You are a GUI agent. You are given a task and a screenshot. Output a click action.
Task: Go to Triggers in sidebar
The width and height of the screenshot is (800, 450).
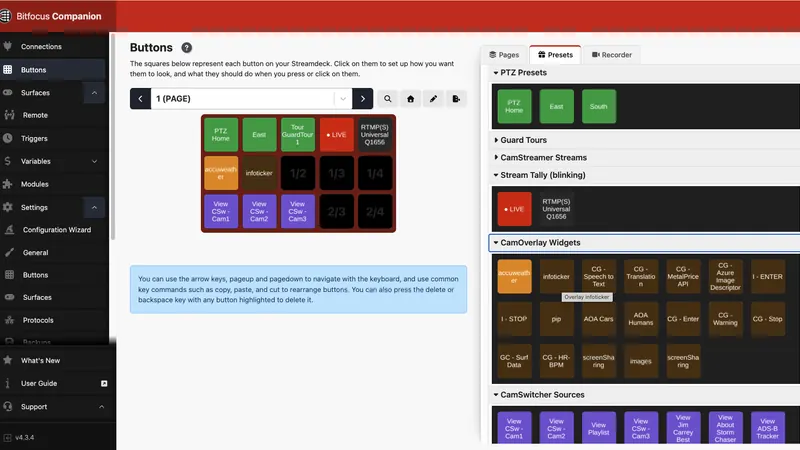point(34,138)
